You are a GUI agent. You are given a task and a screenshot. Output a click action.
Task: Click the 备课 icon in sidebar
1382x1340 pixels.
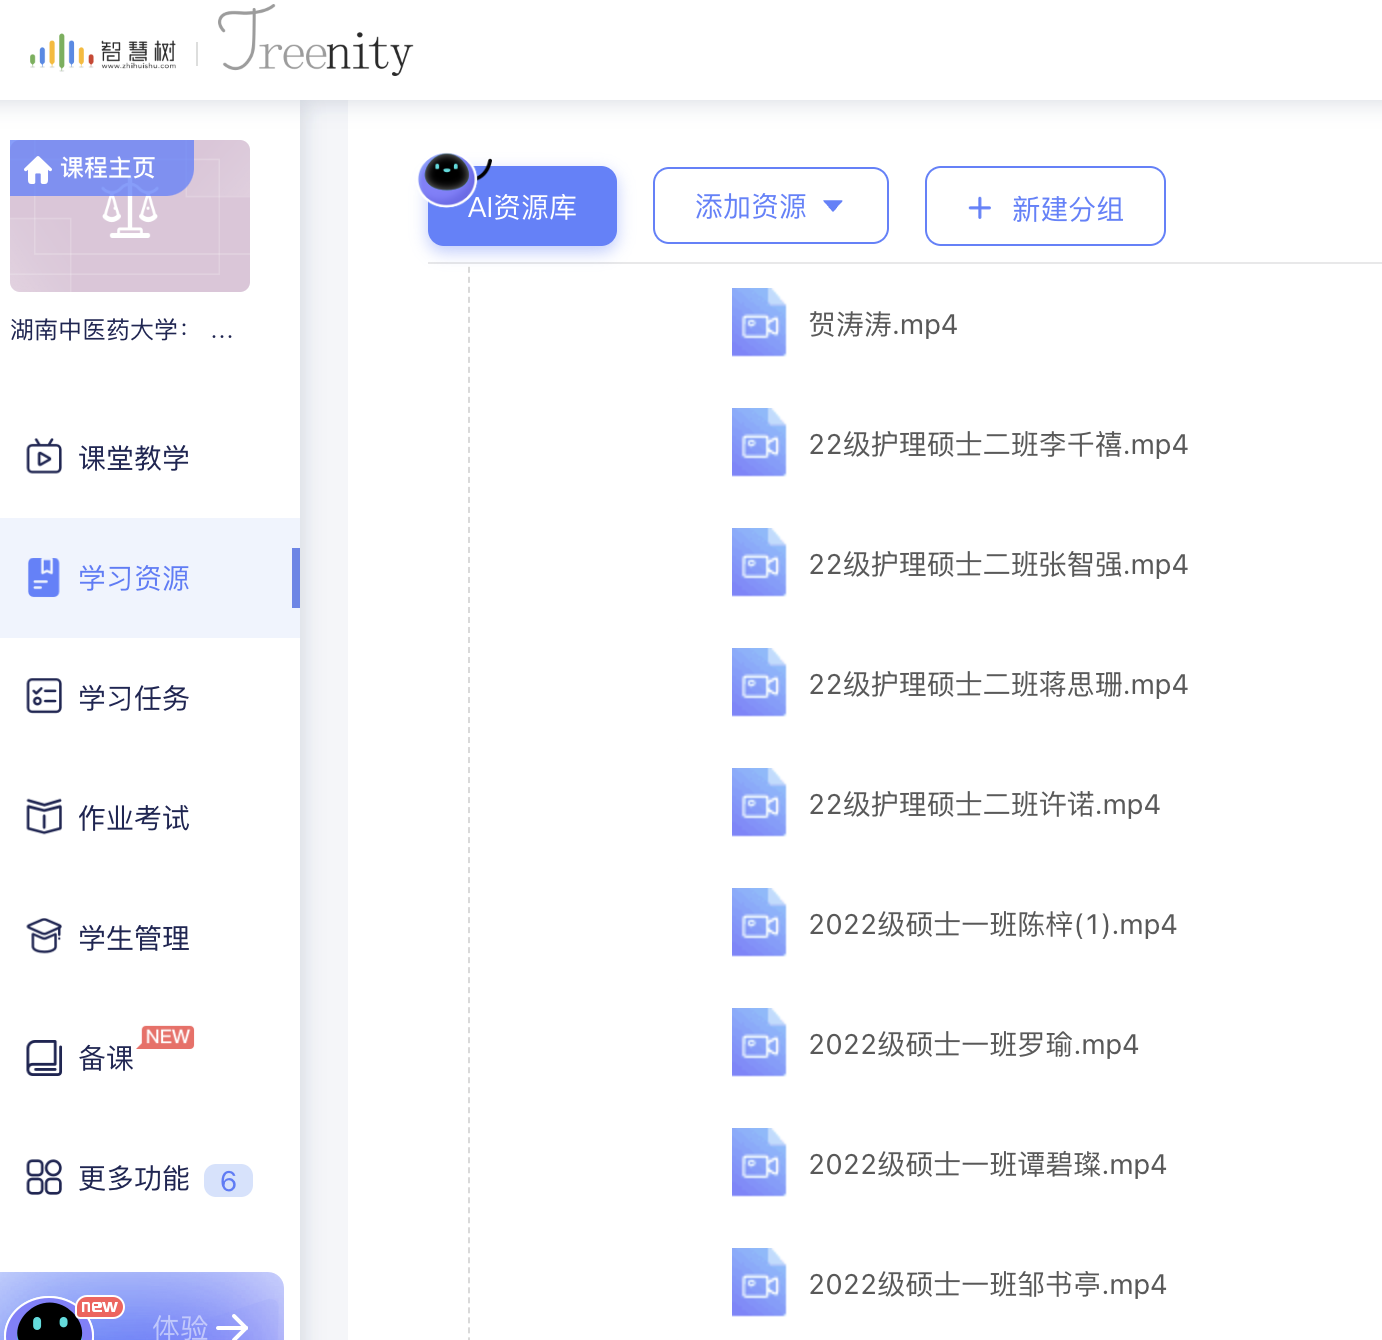point(44,1057)
